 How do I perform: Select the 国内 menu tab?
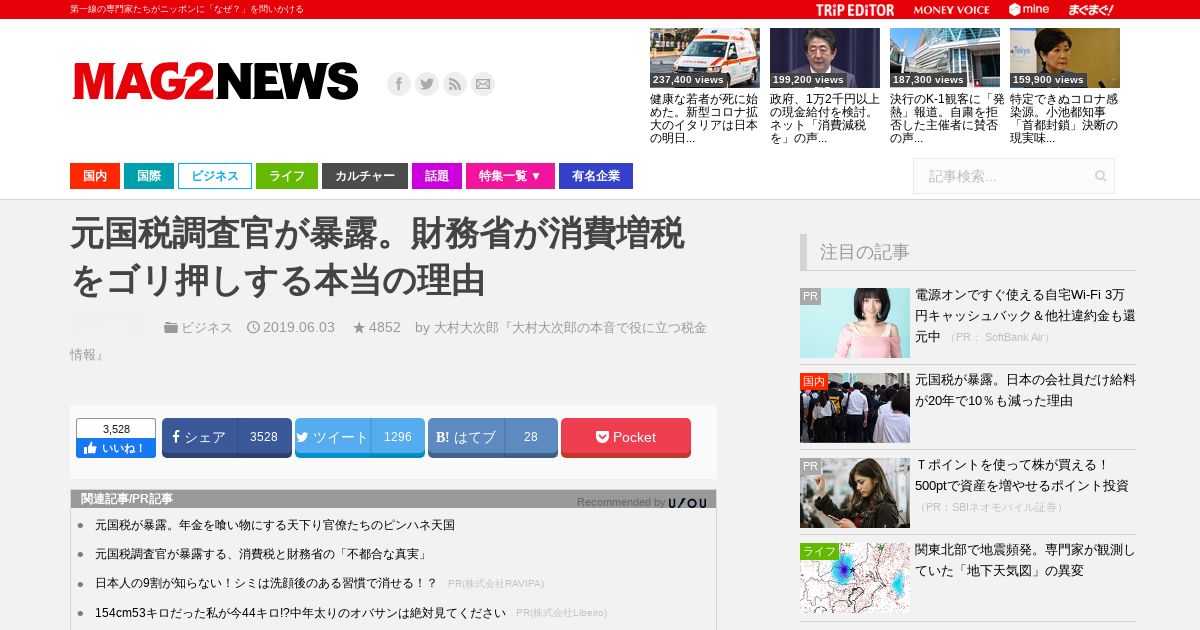click(95, 176)
